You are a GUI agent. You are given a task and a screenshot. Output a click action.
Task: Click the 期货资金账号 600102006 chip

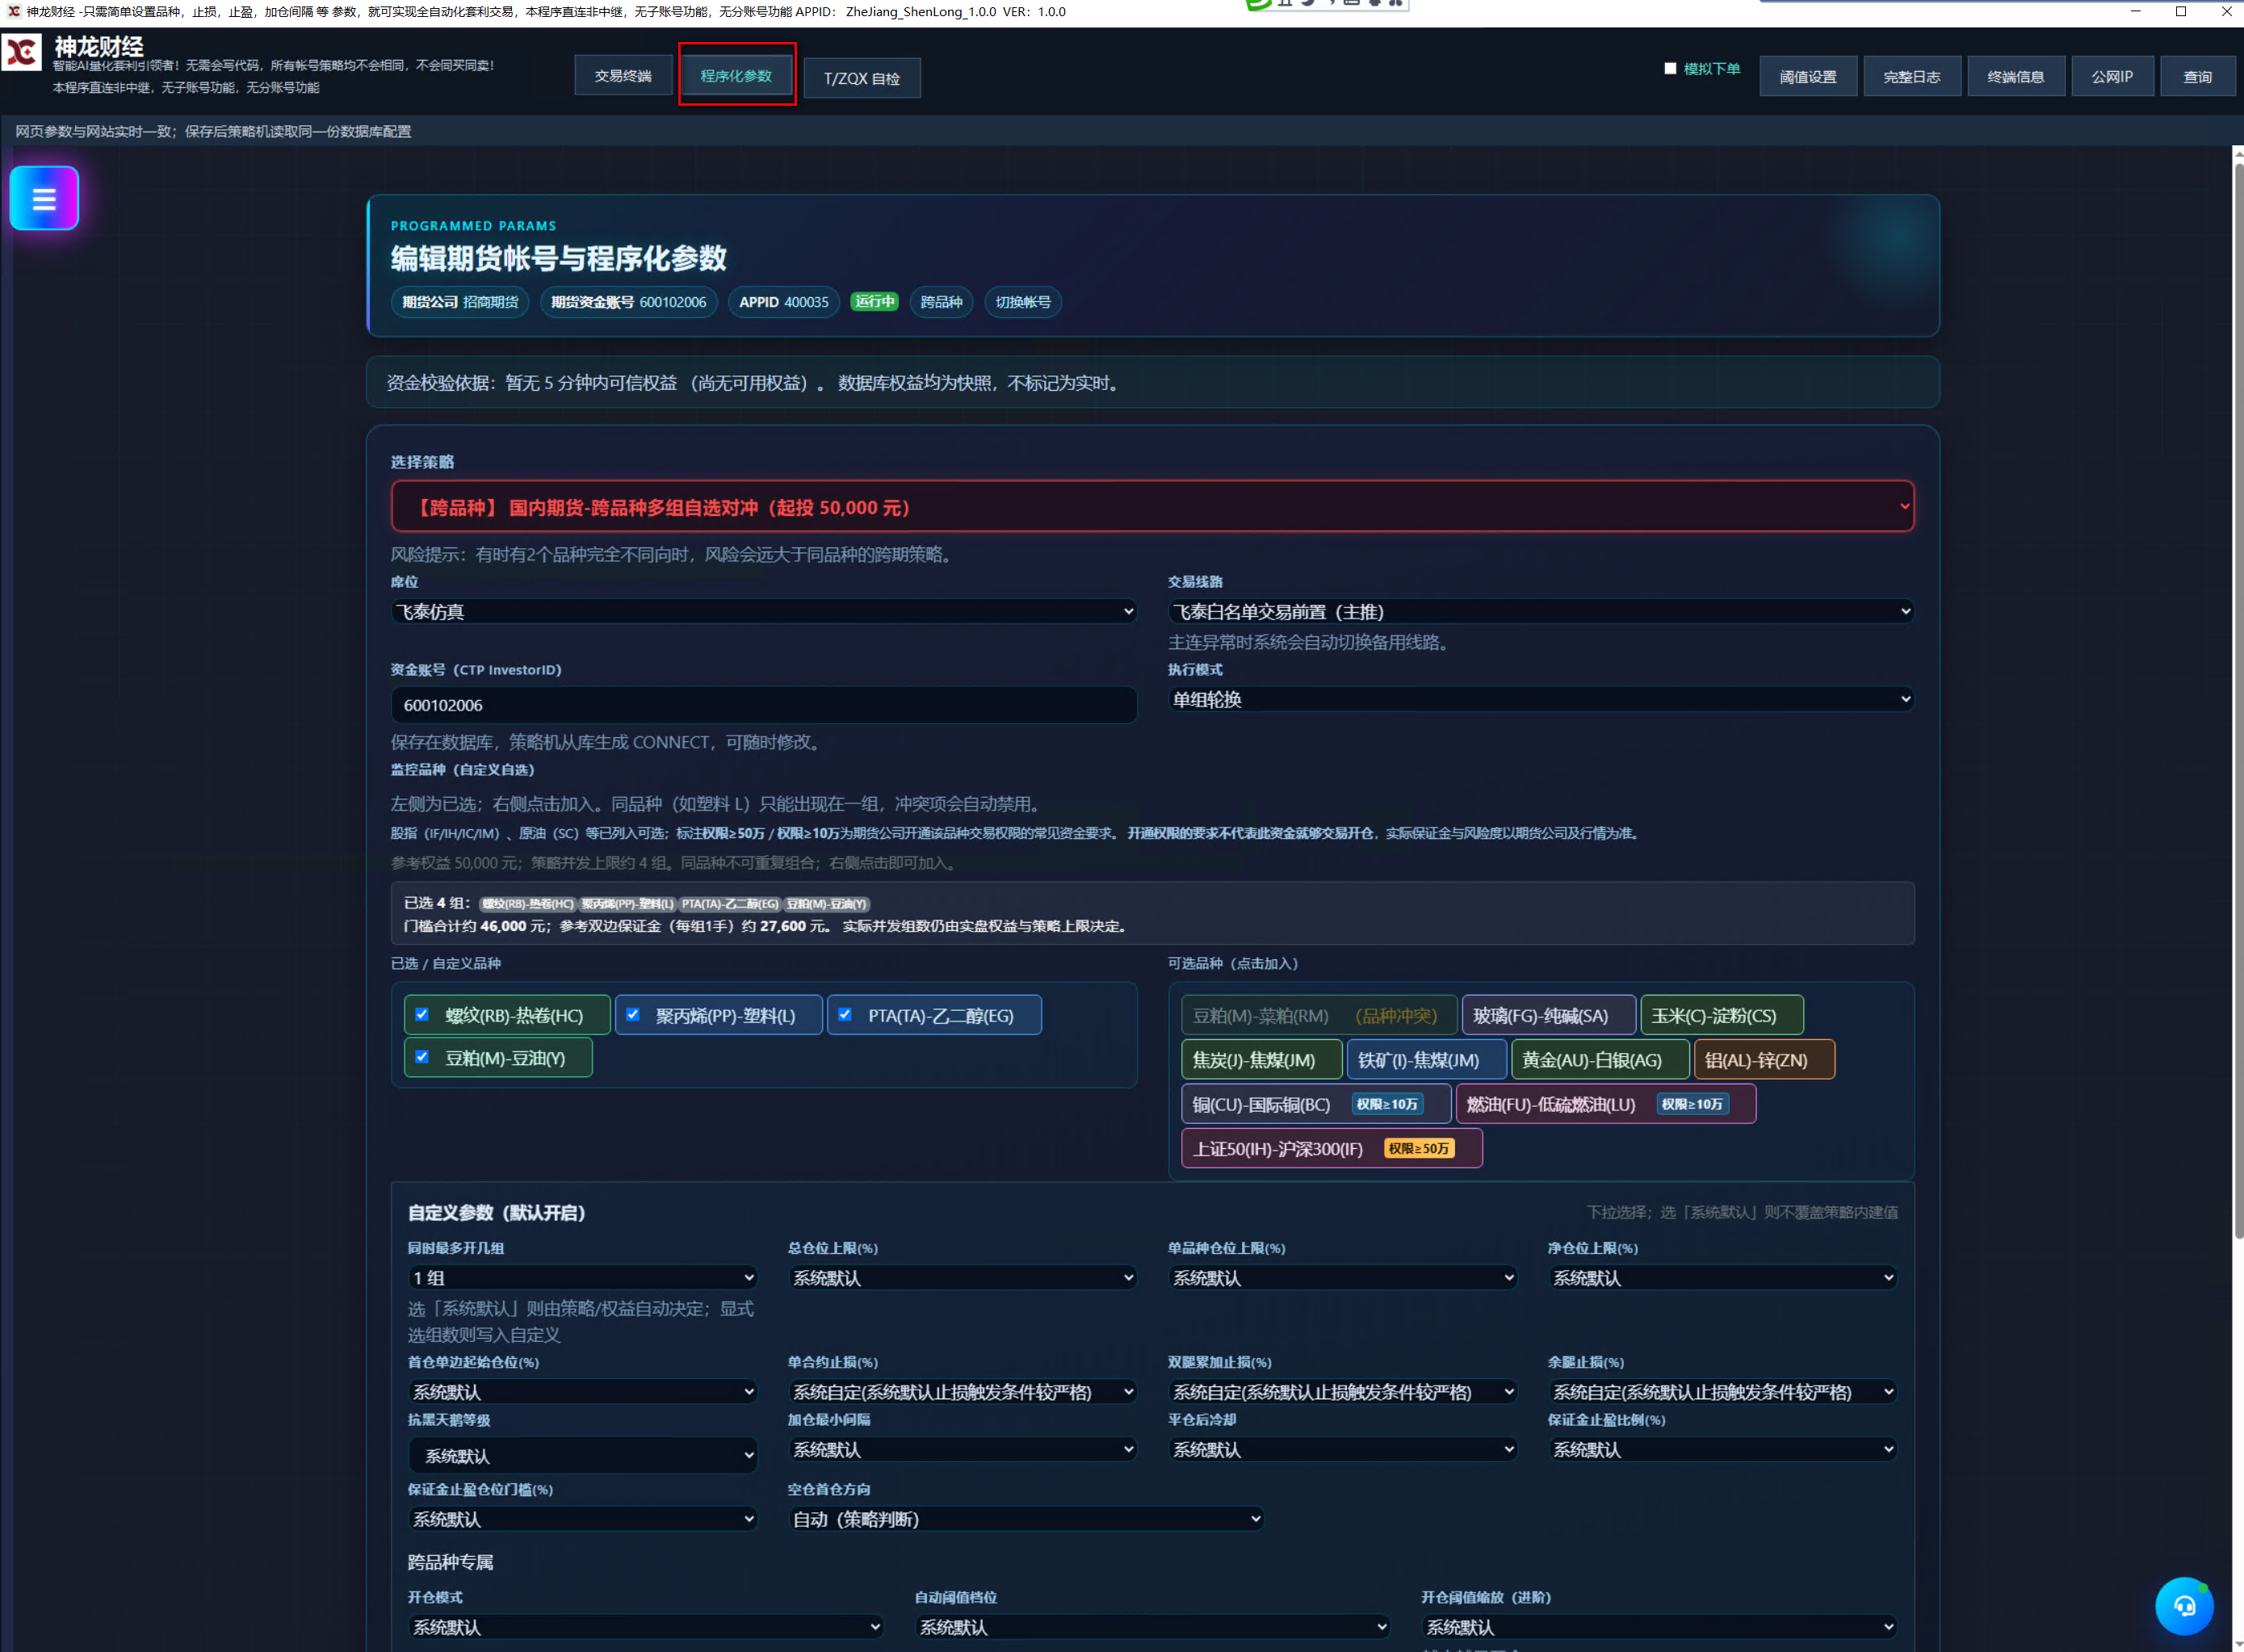628,302
